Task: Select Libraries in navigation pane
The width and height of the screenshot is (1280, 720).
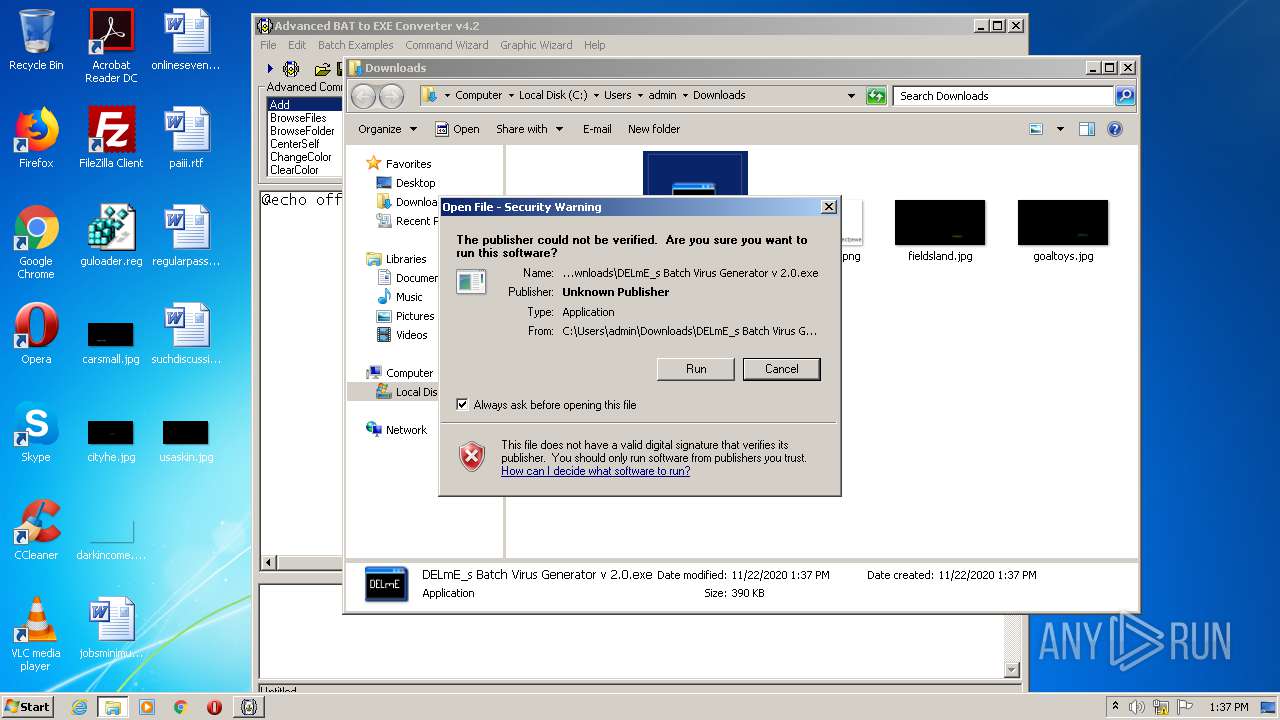Action: 396,259
